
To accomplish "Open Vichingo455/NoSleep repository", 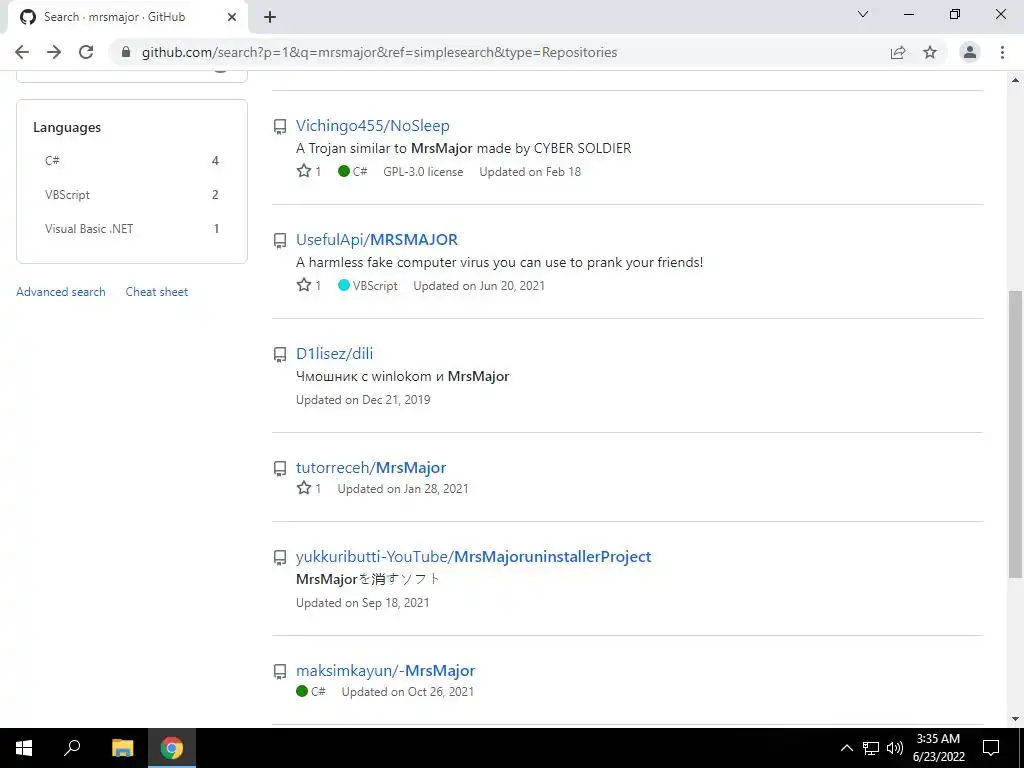I will [372, 125].
